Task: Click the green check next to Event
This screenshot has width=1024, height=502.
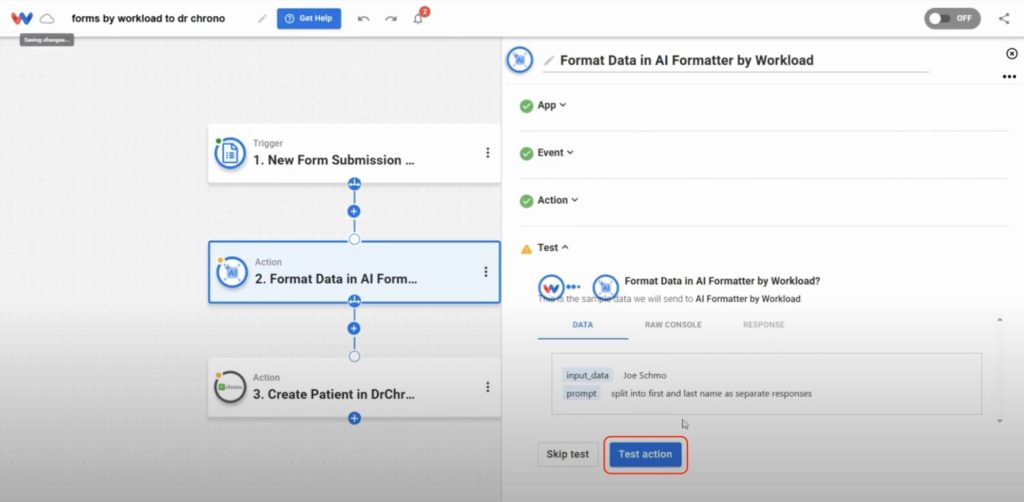Action: point(526,153)
